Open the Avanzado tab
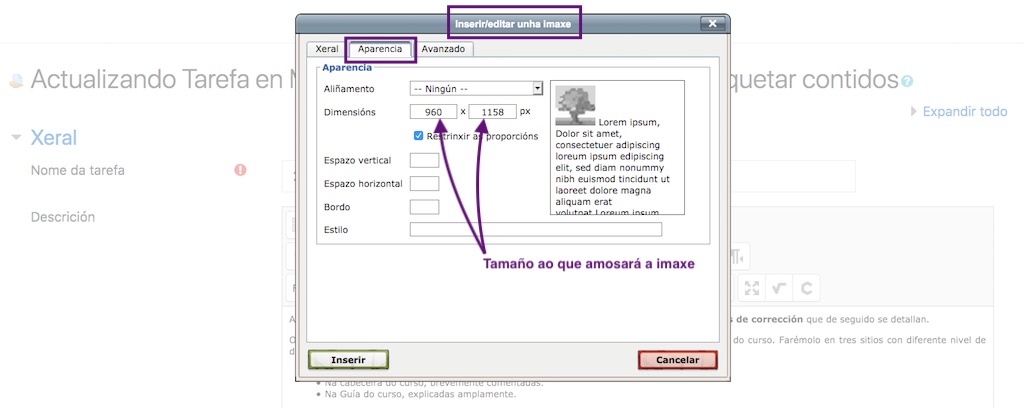This screenshot has width=1024, height=408. (x=443, y=49)
